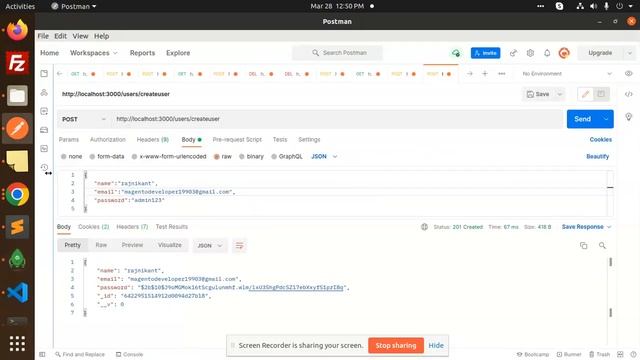
Task: Switch to the Headers (9) request tab
Action: (153, 140)
